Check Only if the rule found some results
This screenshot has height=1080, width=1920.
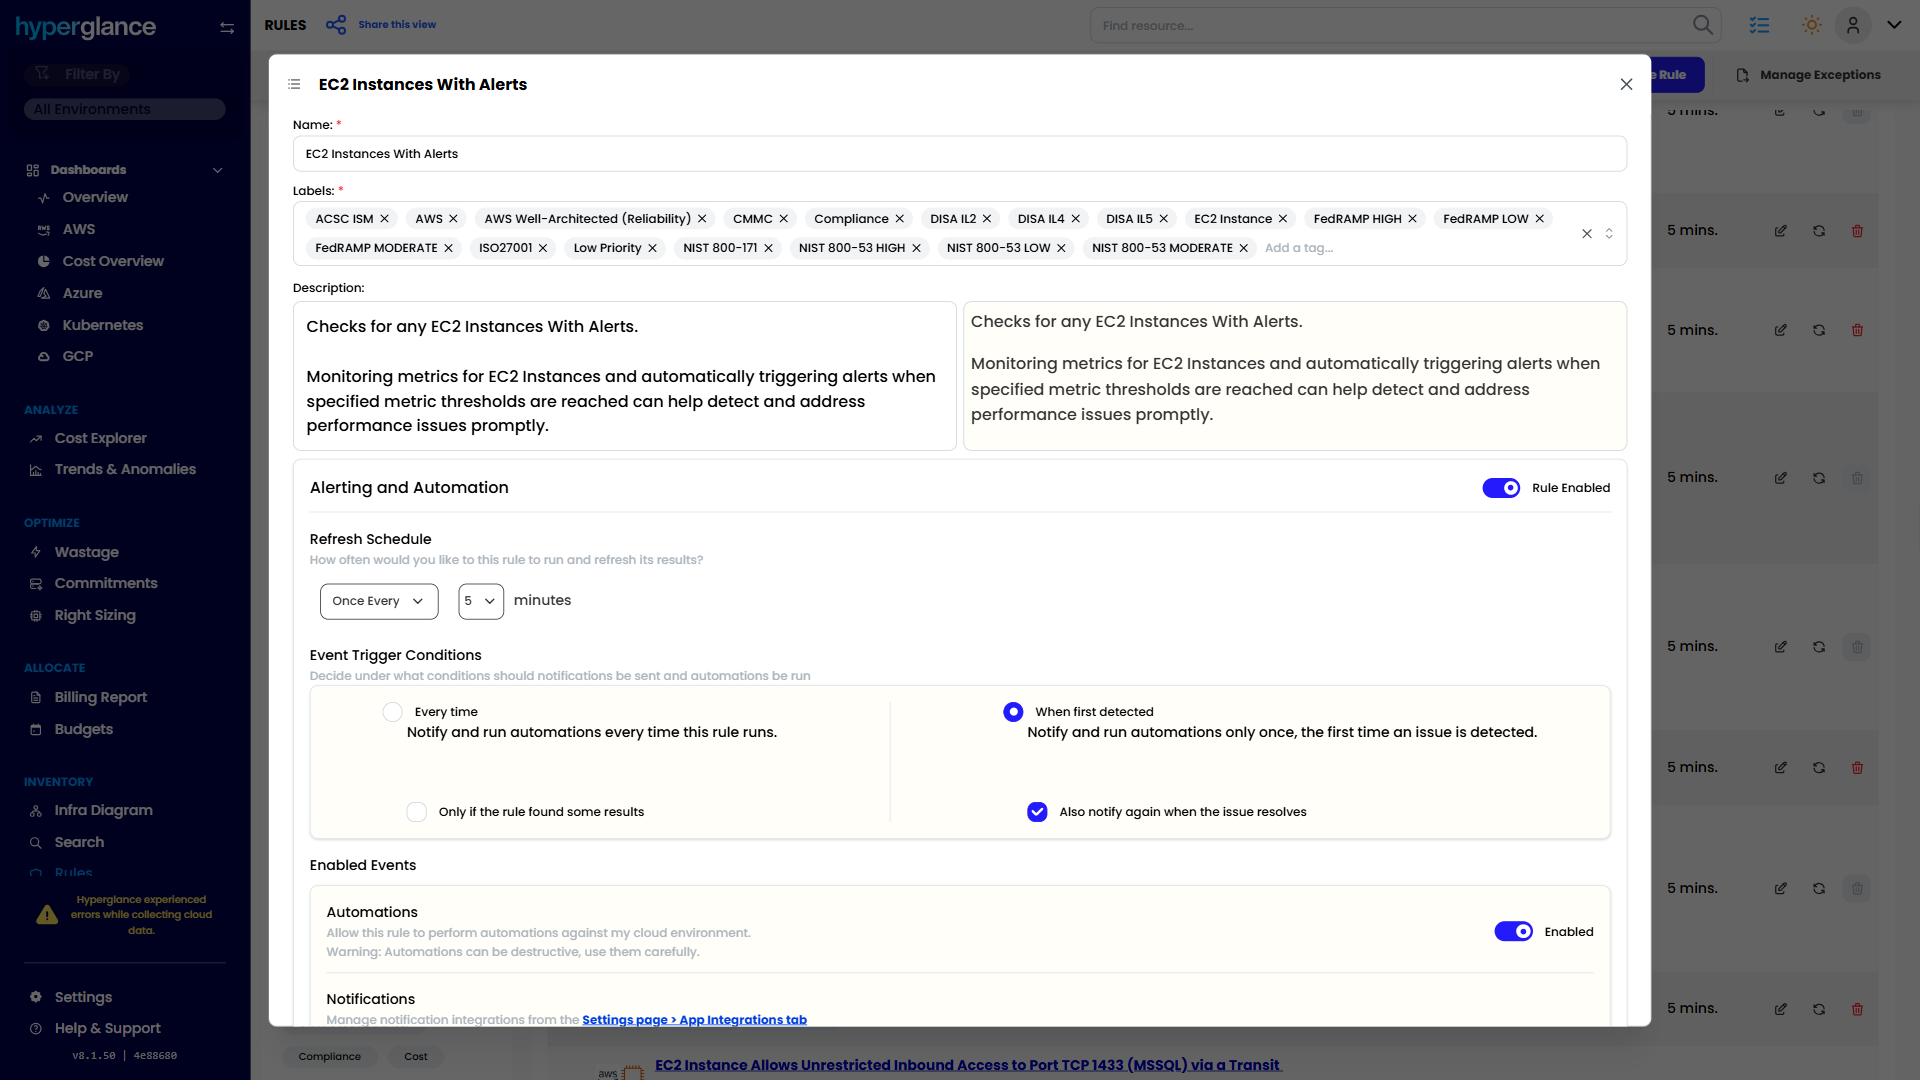[x=417, y=812]
